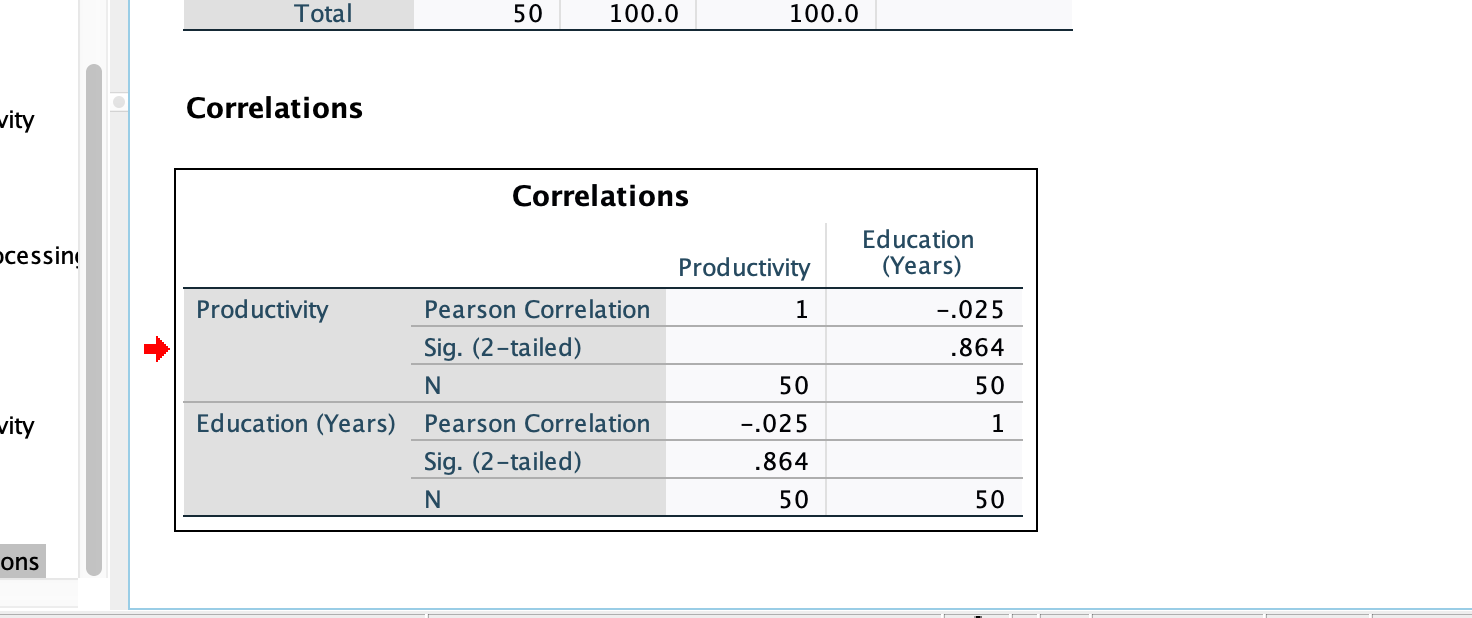This screenshot has height=618, width=1472.
Task: Select the second 'Productivity' entry in outline pane
Action: (18, 425)
